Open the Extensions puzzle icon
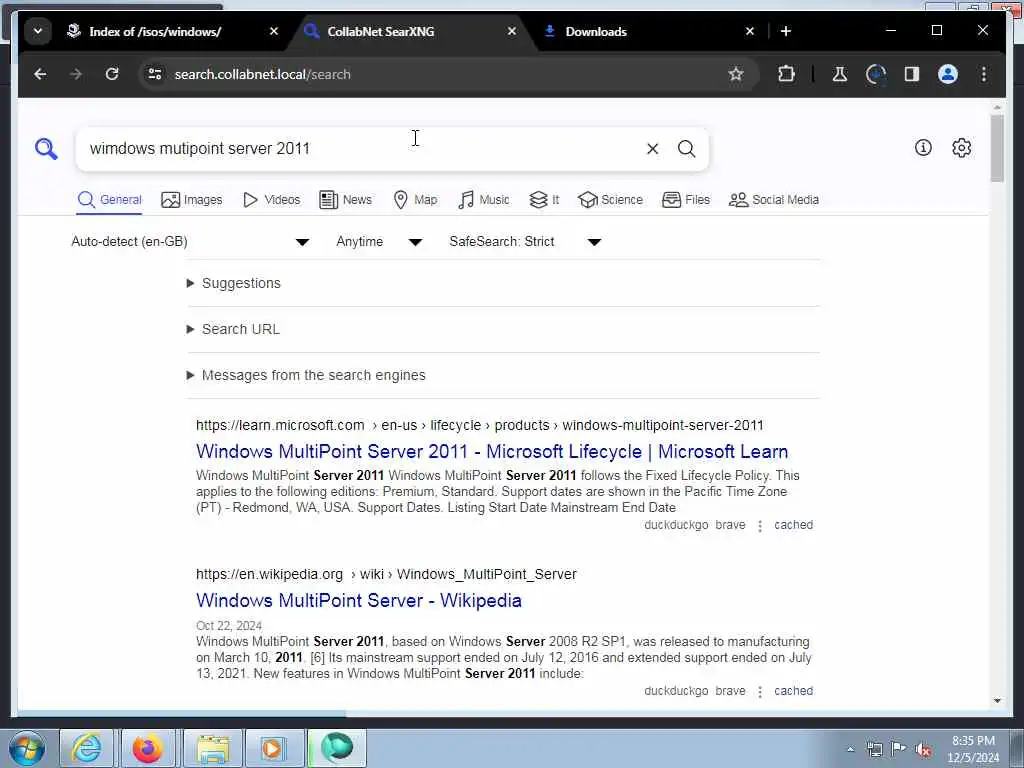Image resolution: width=1024 pixels, height=768 pixels. (x=786, y=74)
